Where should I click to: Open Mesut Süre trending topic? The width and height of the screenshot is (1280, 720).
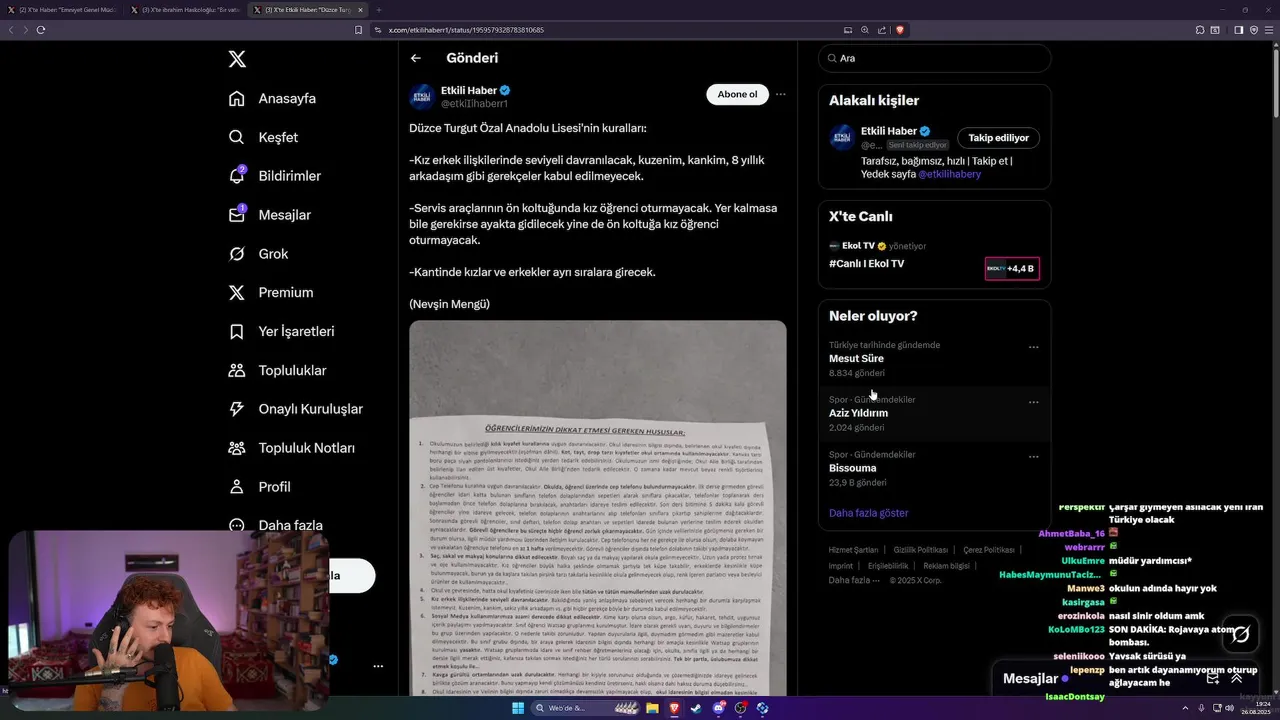[x=856, y=358]
